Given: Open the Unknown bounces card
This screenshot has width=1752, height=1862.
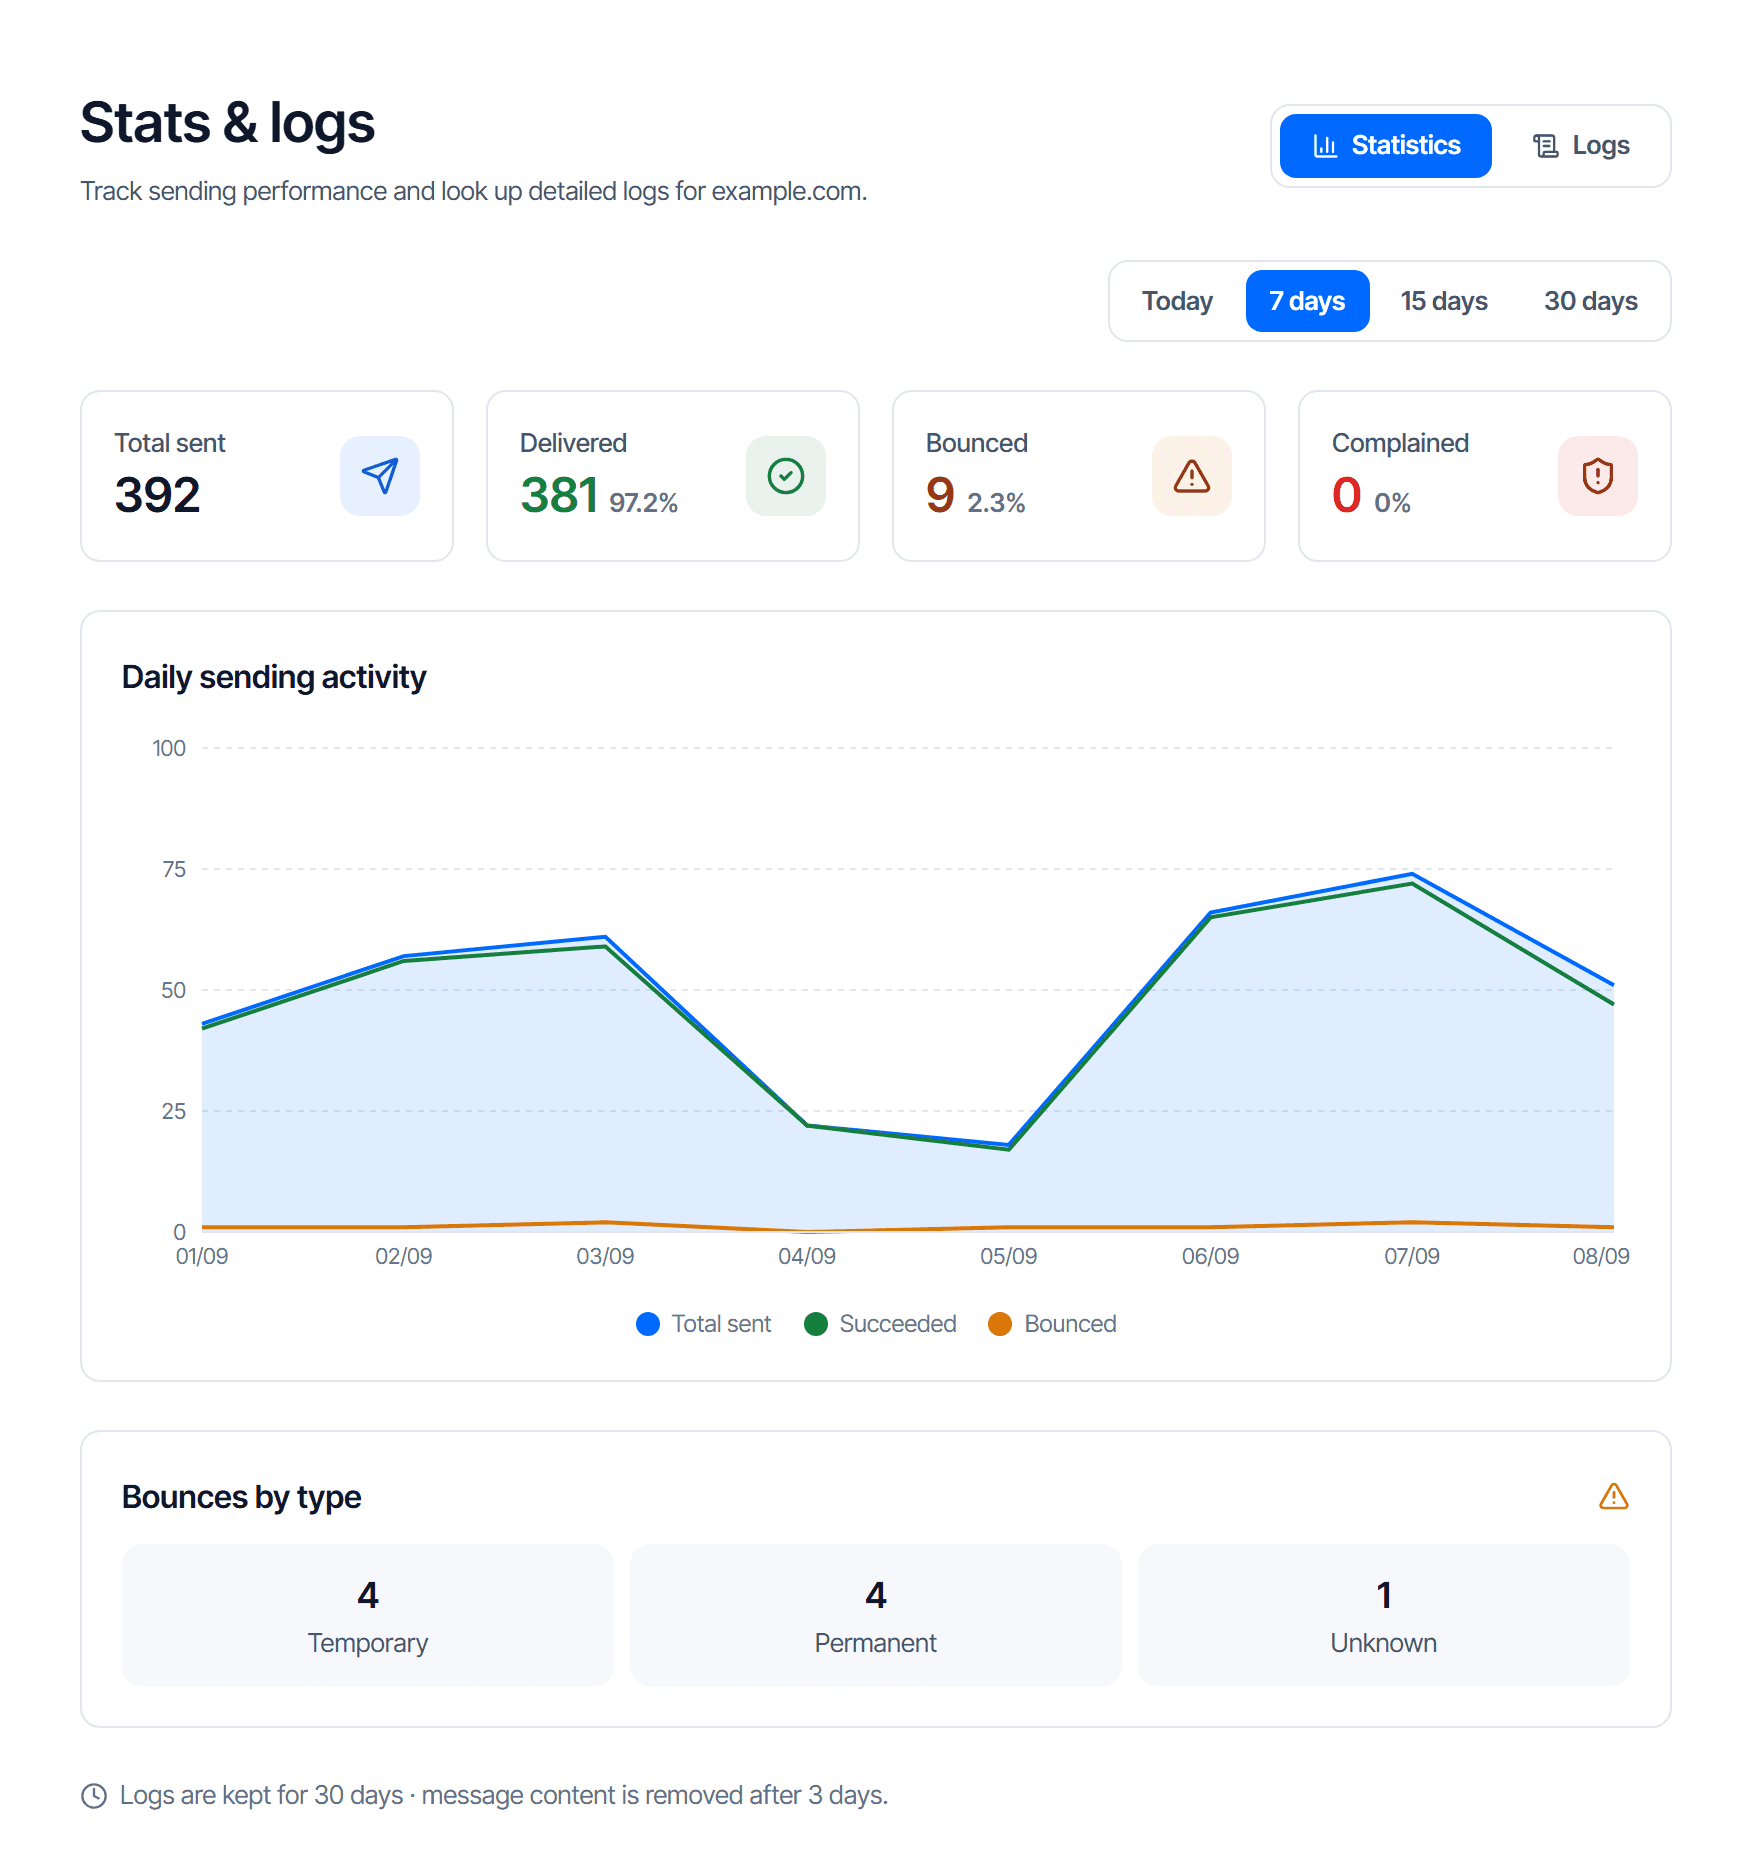Looking at the screenshot, I should (1384, 1615).
